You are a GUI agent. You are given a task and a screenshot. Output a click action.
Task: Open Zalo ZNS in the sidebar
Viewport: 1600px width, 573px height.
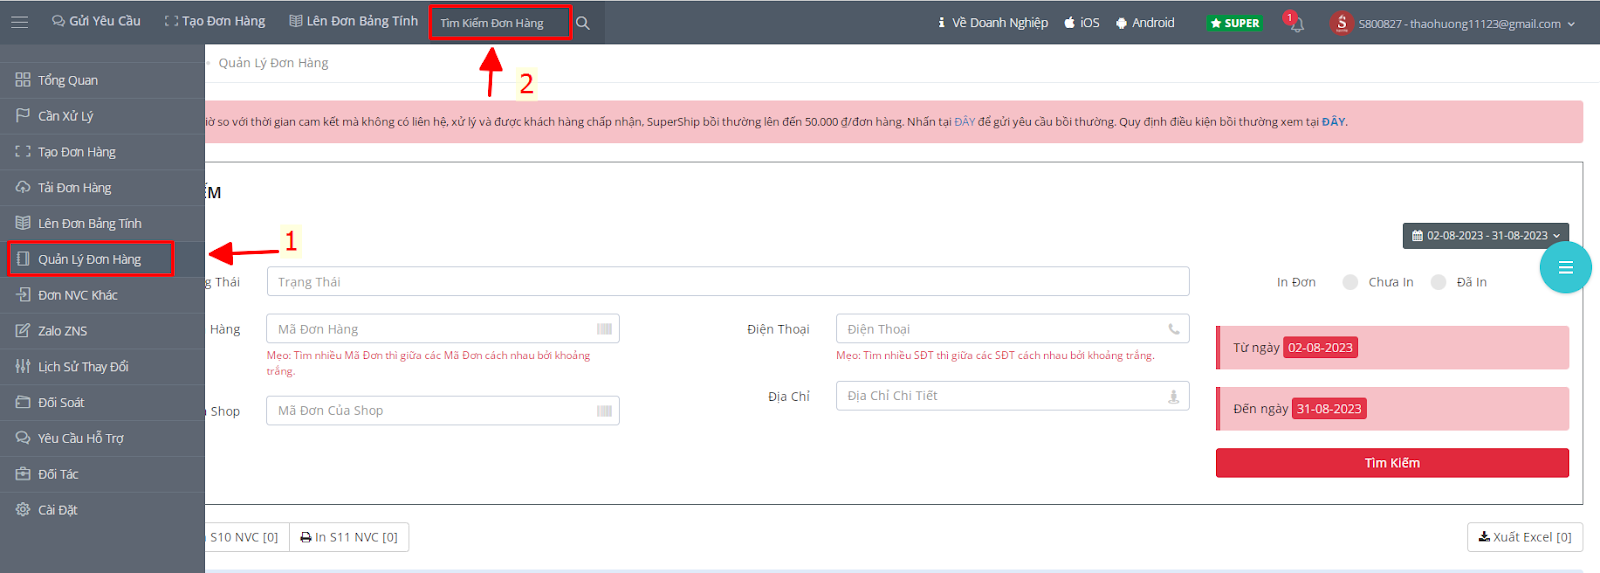[x=102, y=331]
